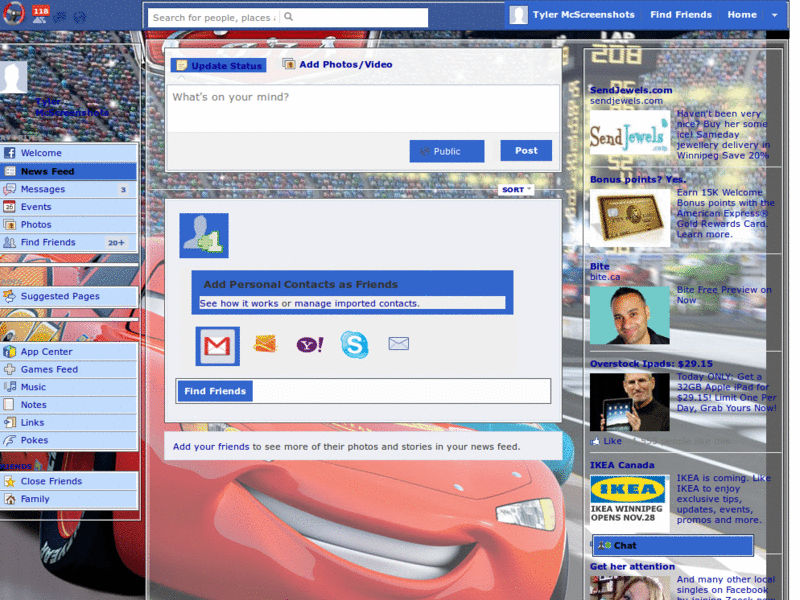Open the SendJewels.com ad title
This screenshot has height=600, width=800.
click(631, 90)
